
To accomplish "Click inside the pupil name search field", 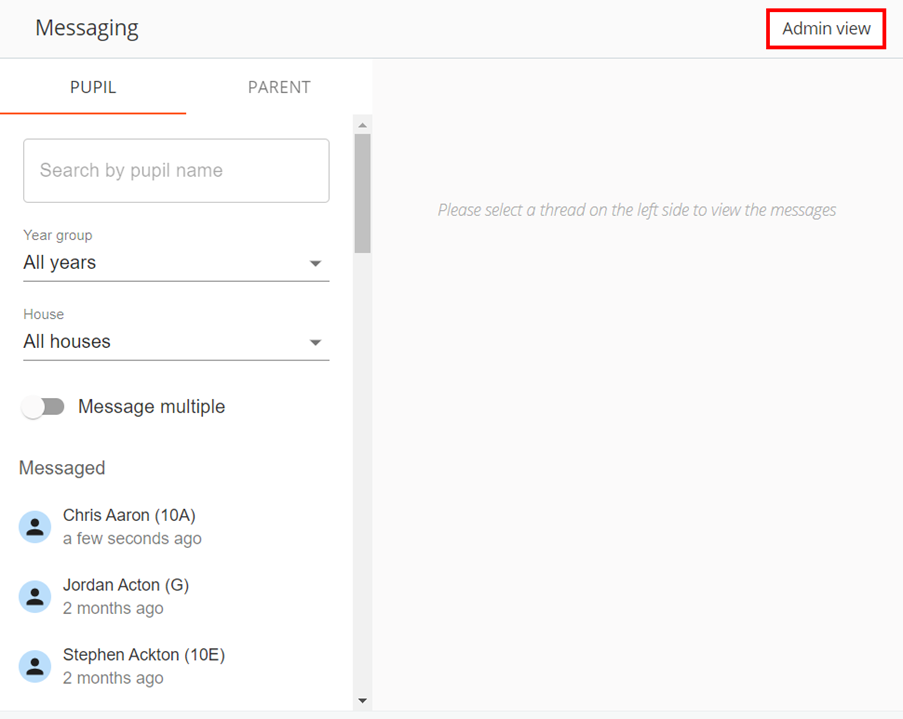I will (x=176, y=170).
